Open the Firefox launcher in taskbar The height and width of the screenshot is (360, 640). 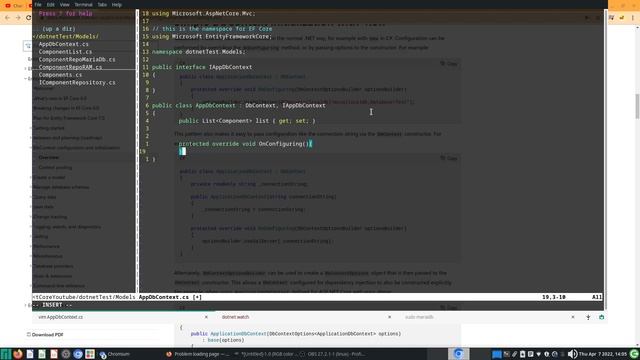18,354
